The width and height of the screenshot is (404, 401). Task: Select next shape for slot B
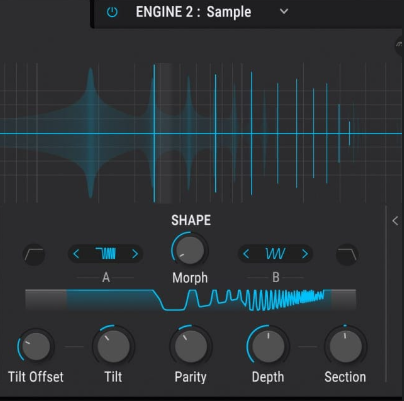tap(305, 254)
